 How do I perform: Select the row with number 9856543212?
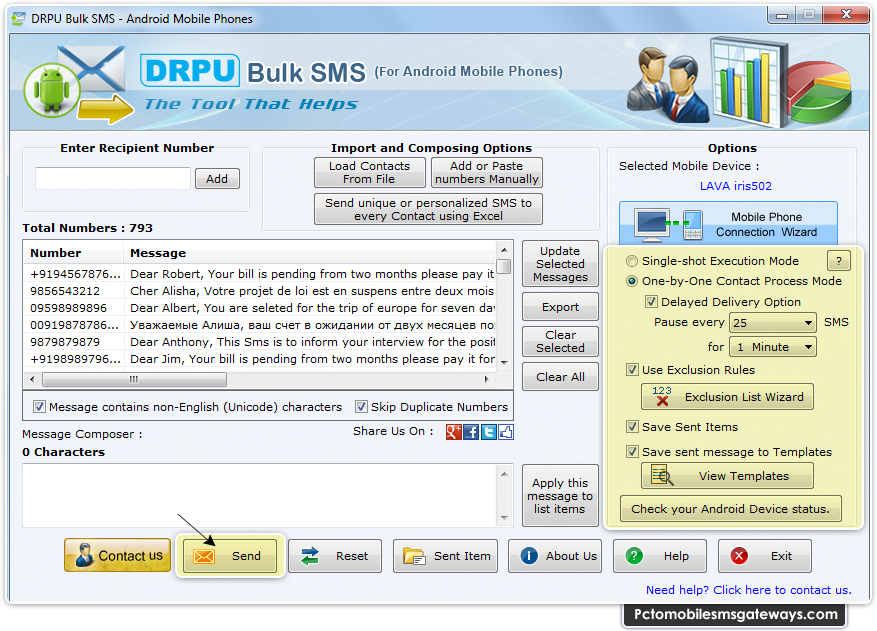[x=260, y=291]
